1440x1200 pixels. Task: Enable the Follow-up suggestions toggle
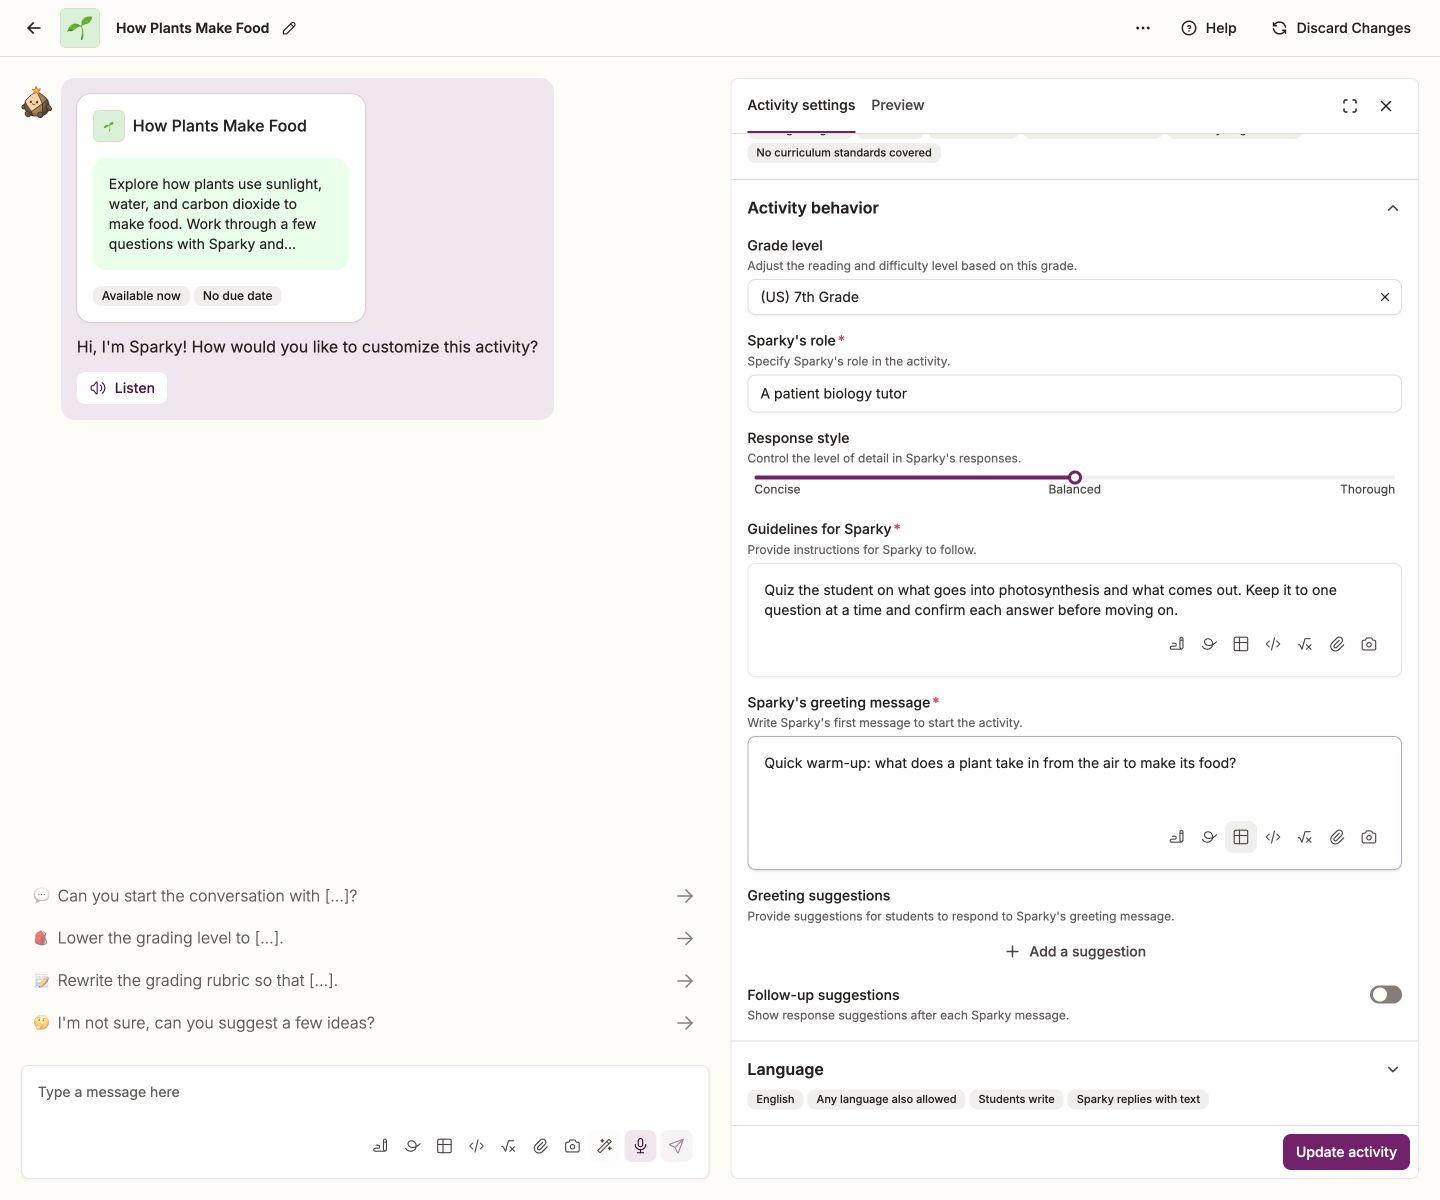1385,994
